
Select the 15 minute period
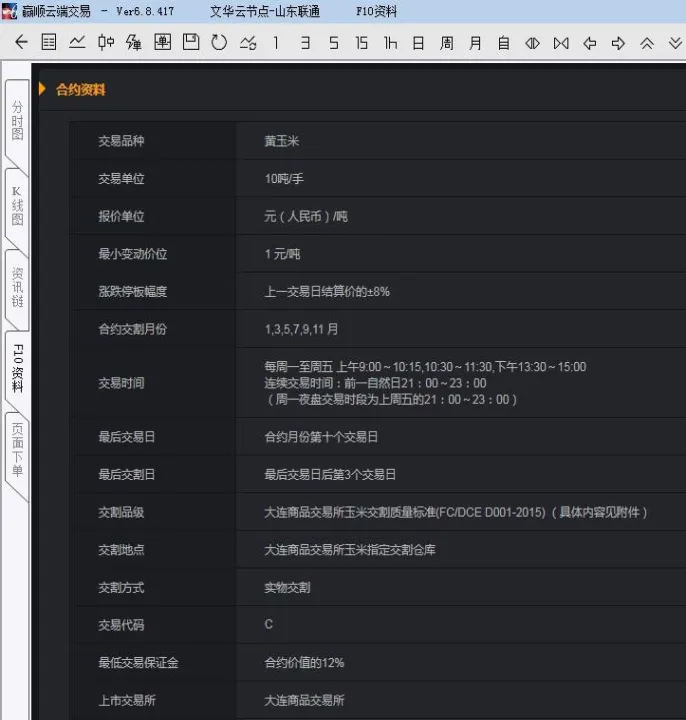click(361, 43)
